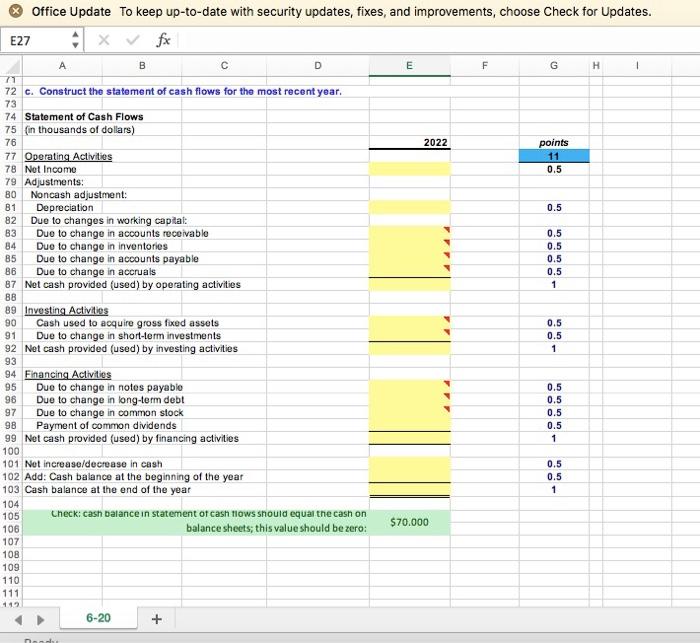Click the 'Noncash adjustment:' label
700x643 pixels.
[x=79, y=195]
